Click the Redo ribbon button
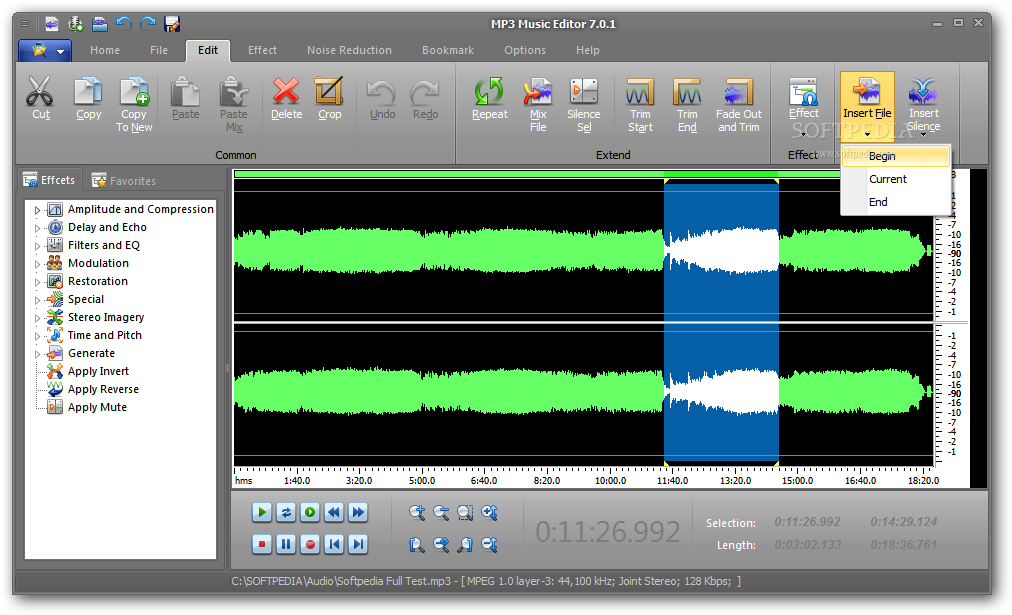This screenshot has height=615, width=1012. (x=425, y=98)
